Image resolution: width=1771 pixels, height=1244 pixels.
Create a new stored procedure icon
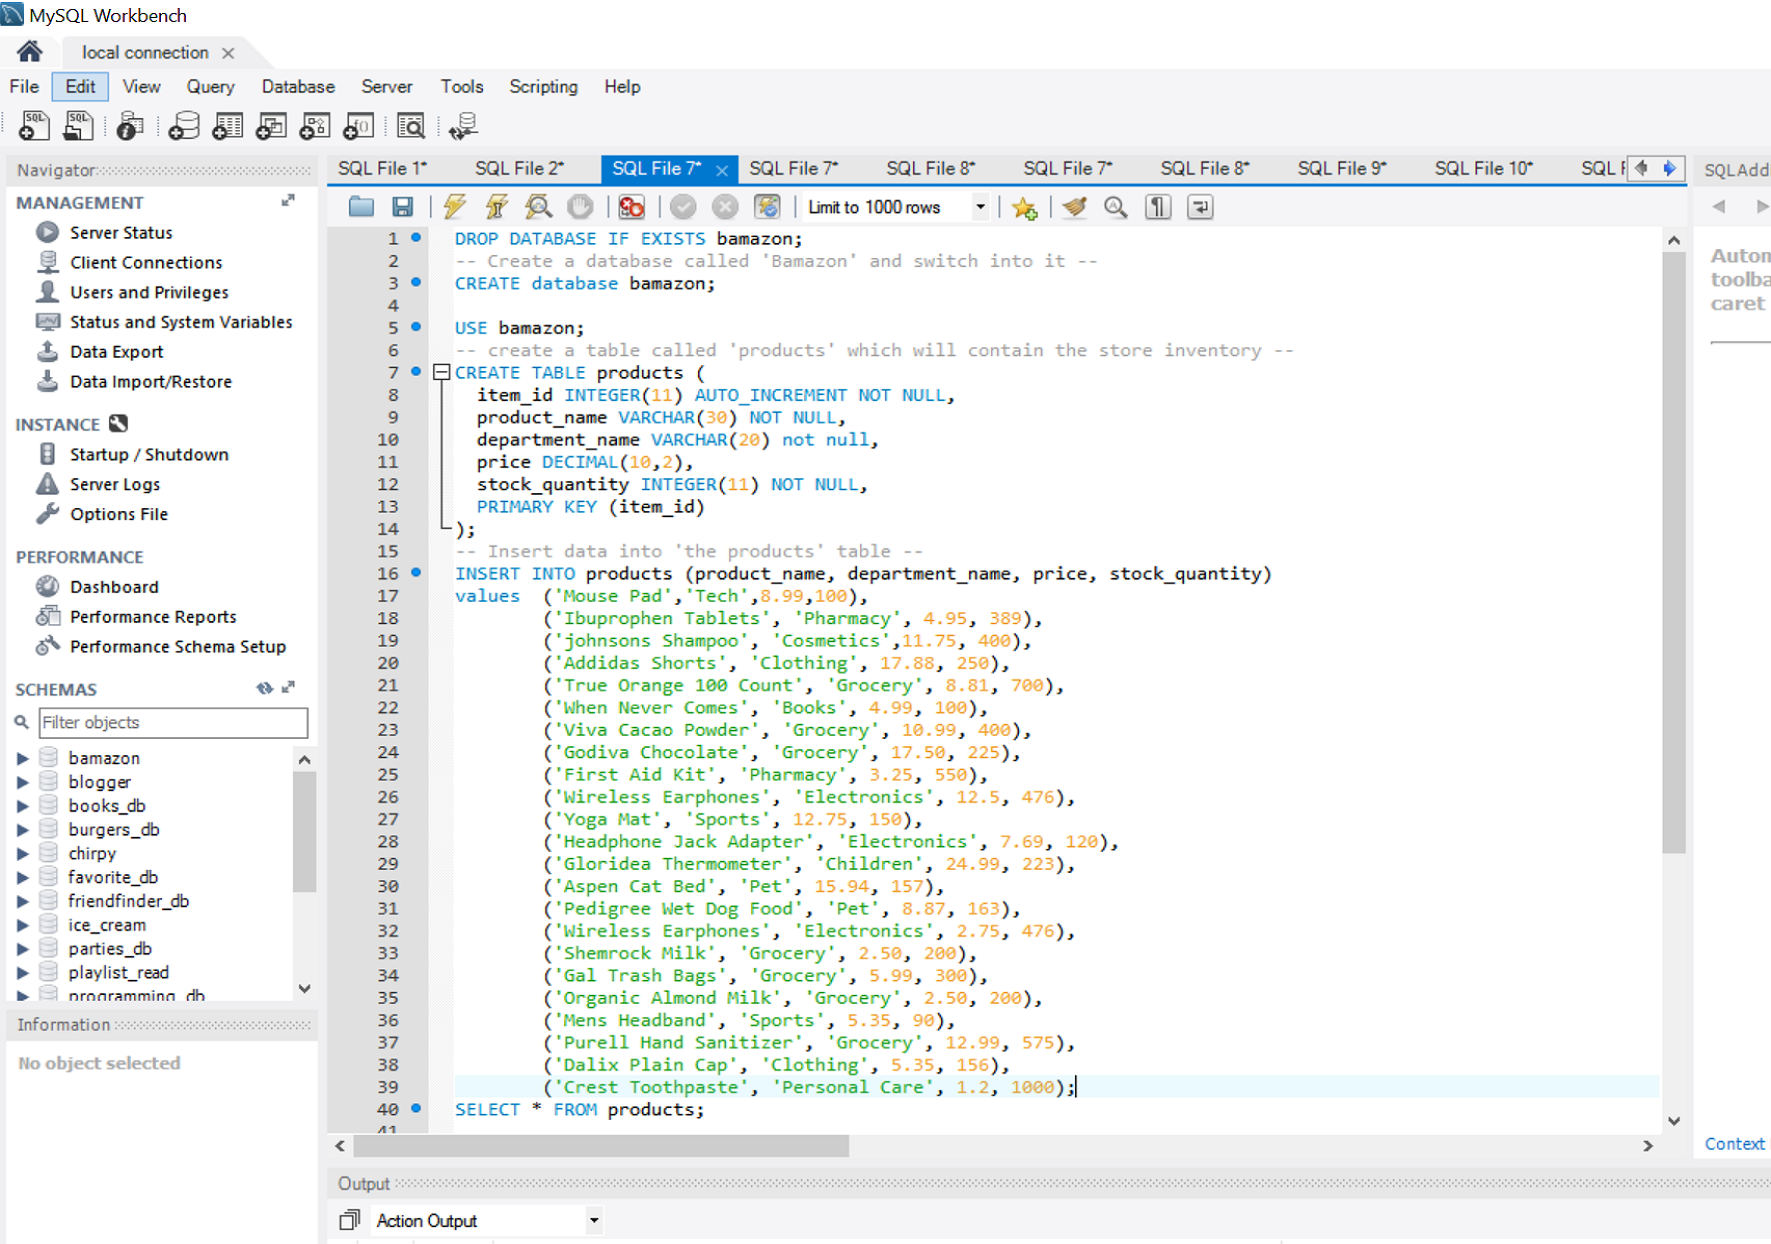[x=315, y=125]
